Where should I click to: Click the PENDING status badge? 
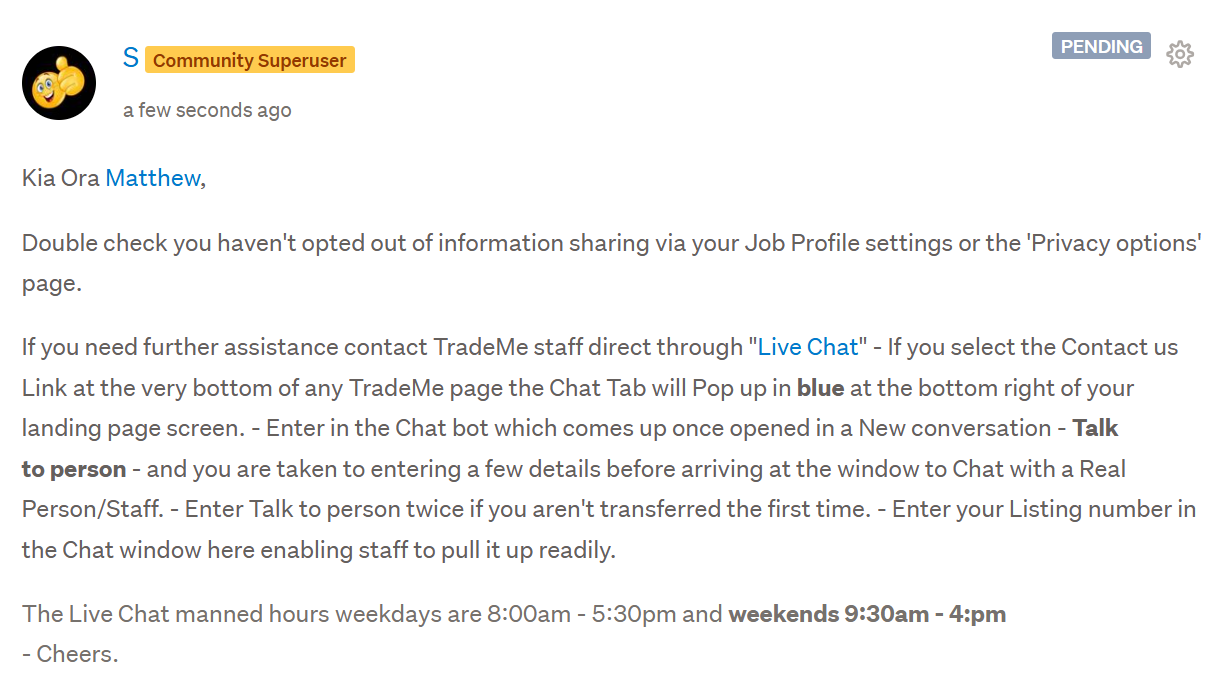point(1101,47)
